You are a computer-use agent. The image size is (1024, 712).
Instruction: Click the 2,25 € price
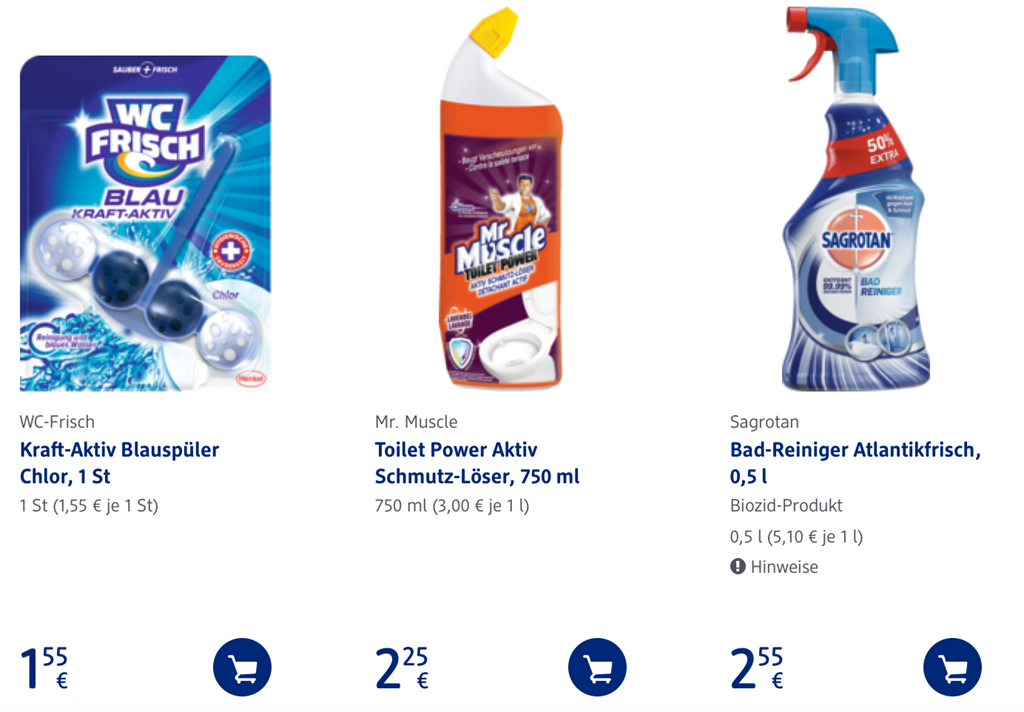point(402,668)
